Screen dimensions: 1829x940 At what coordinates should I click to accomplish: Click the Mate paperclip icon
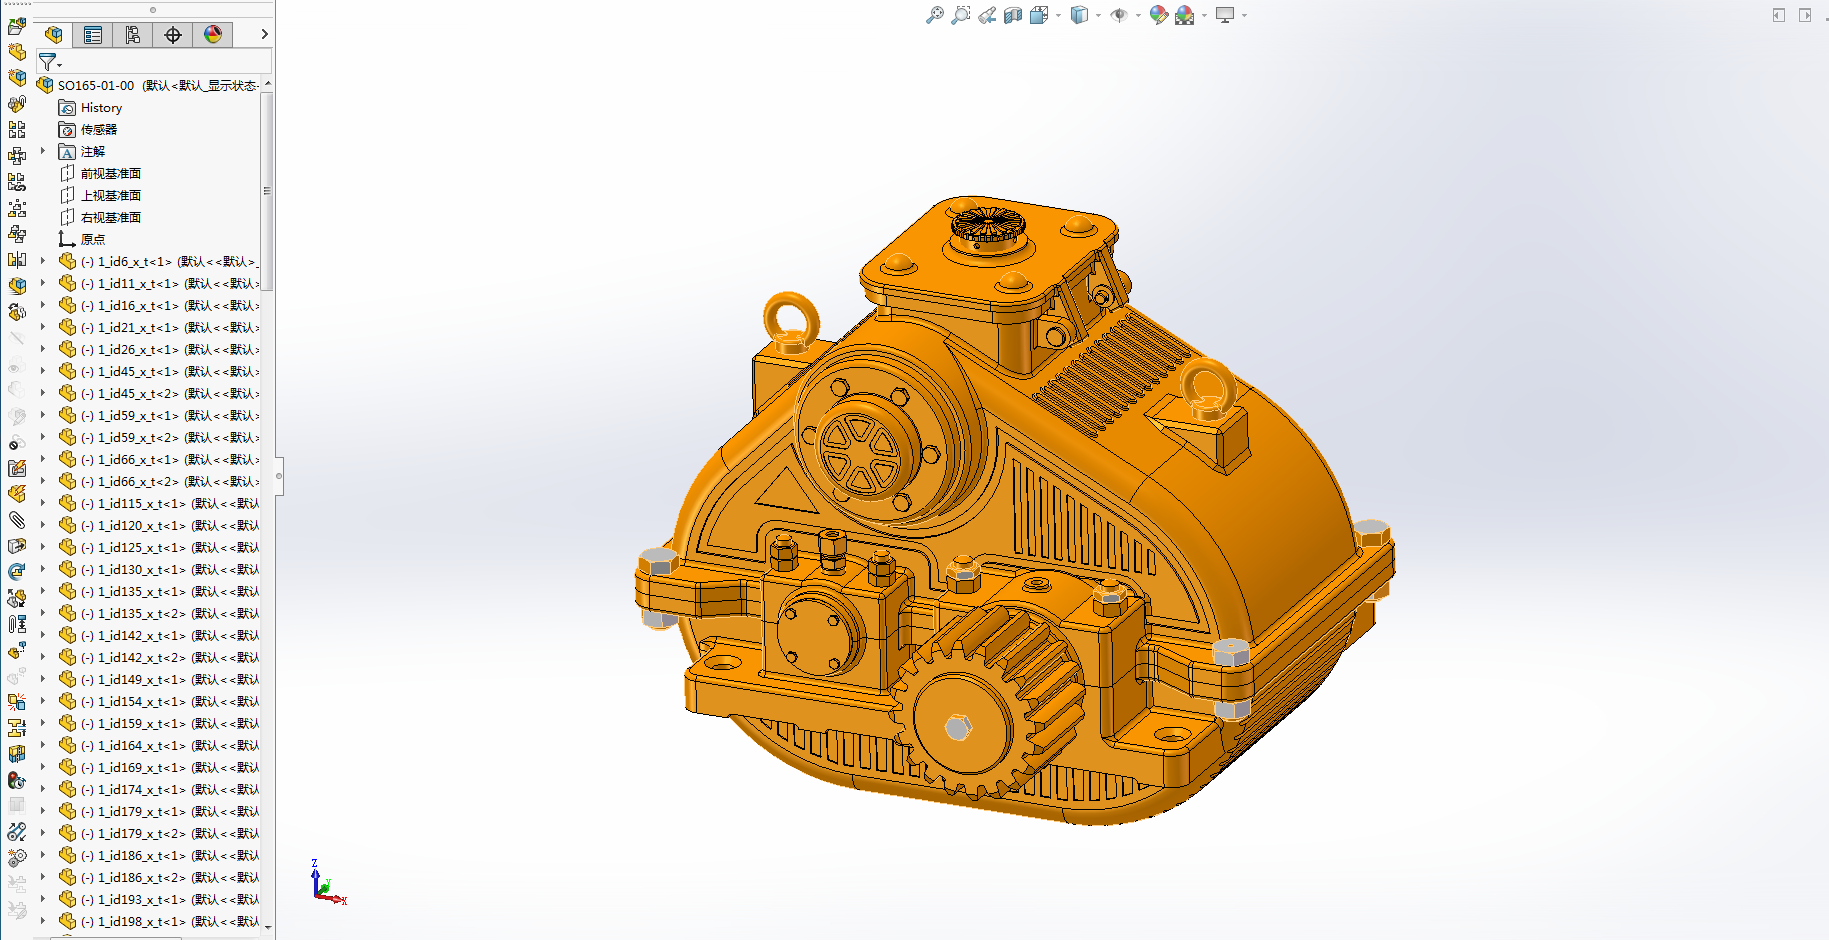(17, 520)
